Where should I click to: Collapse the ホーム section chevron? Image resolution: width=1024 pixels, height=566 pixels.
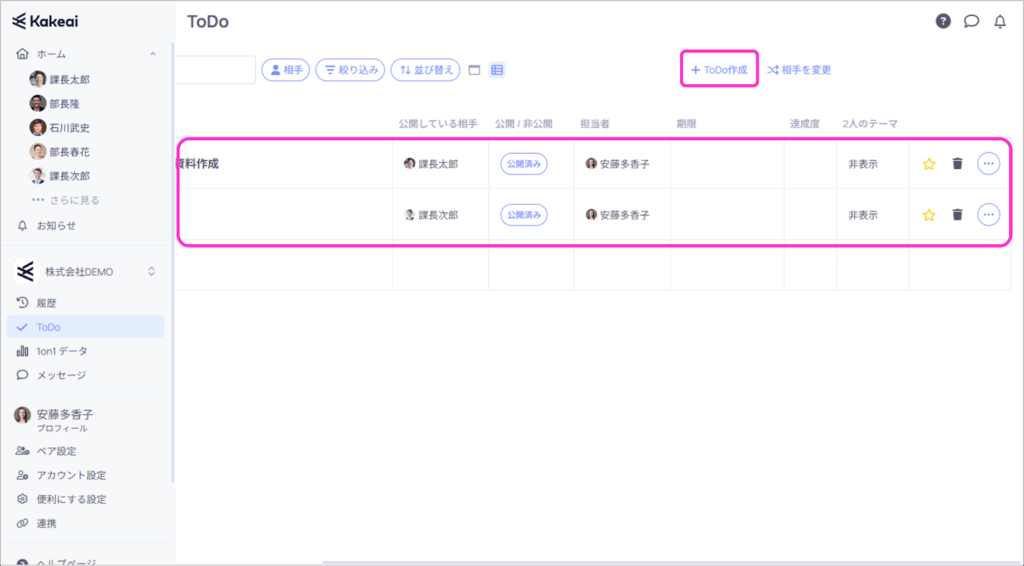click(x=152, y=54)
